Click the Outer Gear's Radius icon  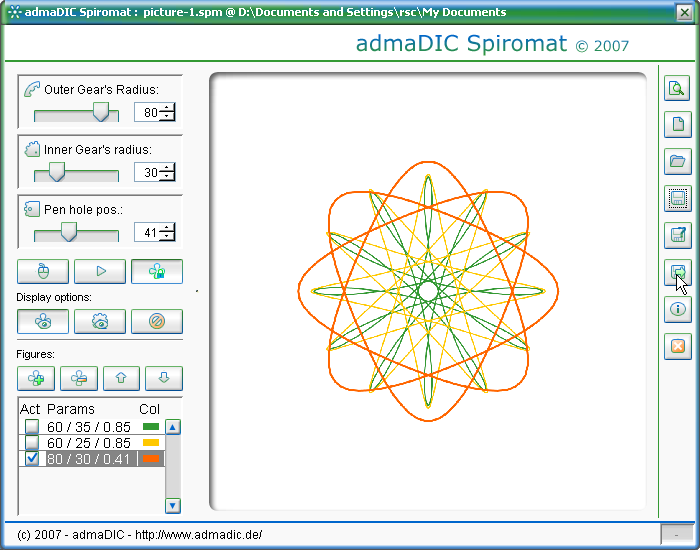[x=32, y=89]
